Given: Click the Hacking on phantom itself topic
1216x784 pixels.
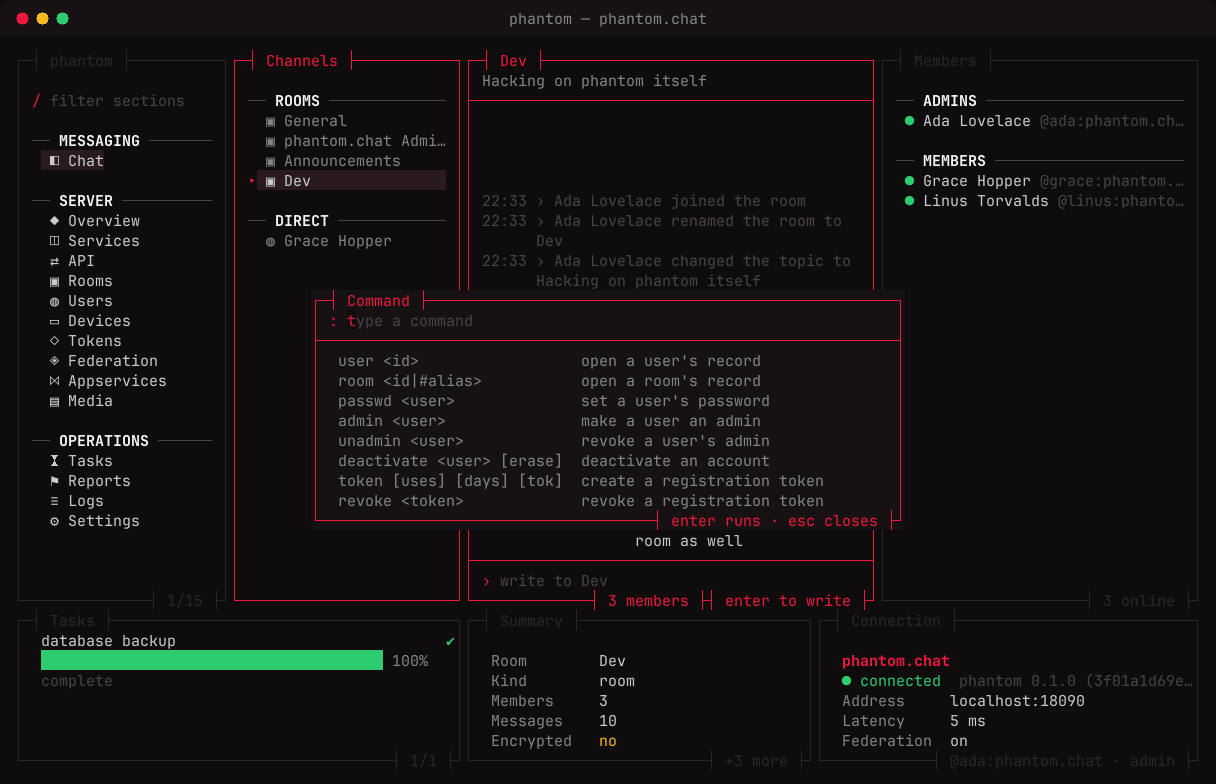Looking at the screenshot, I should [594, 81].
